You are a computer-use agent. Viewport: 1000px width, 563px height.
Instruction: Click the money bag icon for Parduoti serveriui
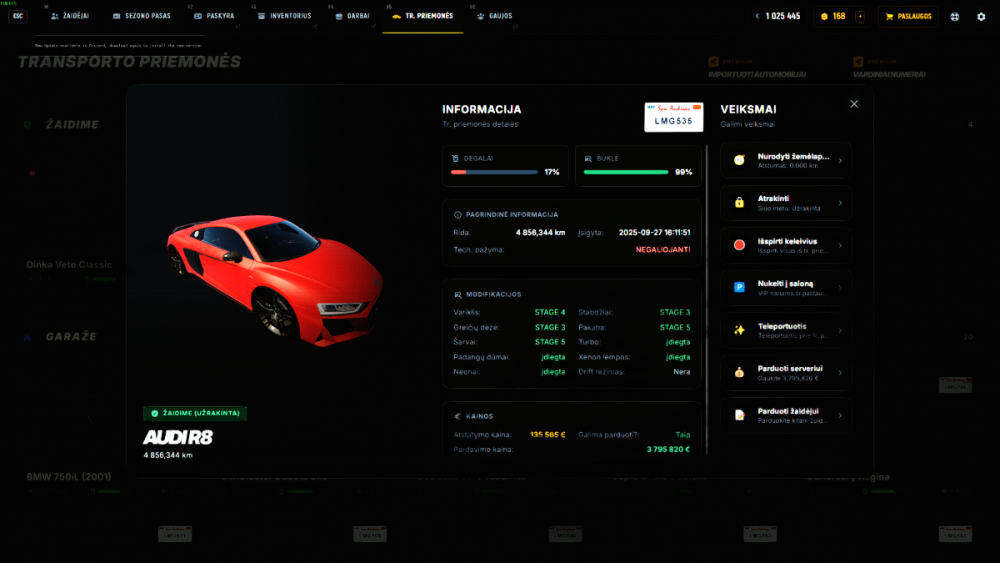pyautogui.click(x=739, y=372)
